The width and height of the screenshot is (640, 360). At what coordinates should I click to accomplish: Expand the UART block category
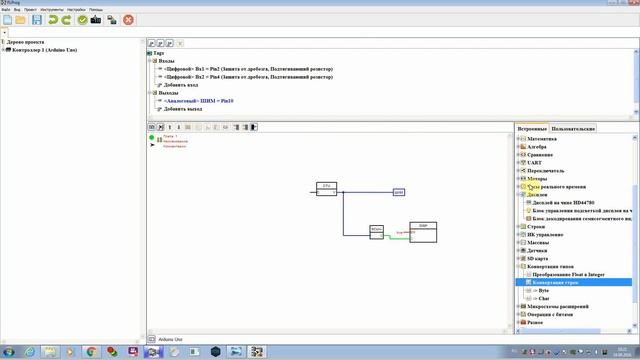[518, 162]
